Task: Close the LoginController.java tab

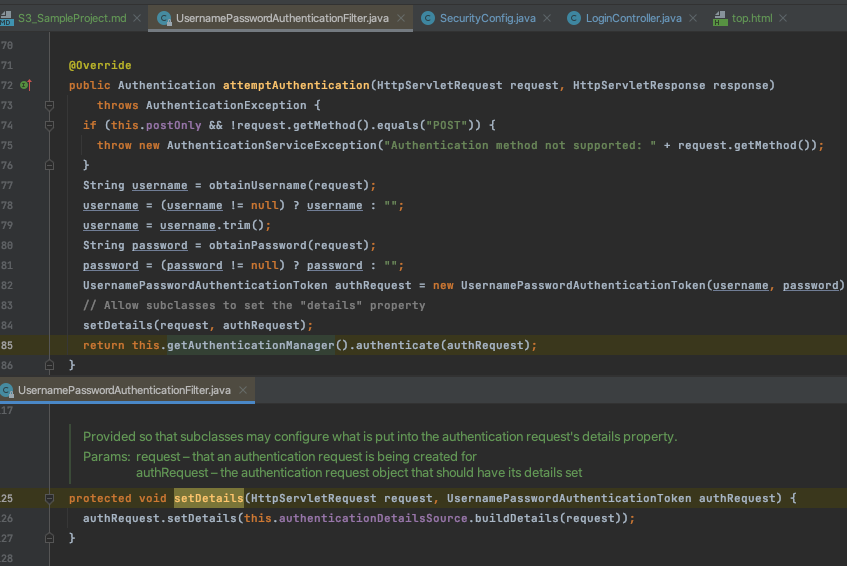Action: (x=693, y=18)
